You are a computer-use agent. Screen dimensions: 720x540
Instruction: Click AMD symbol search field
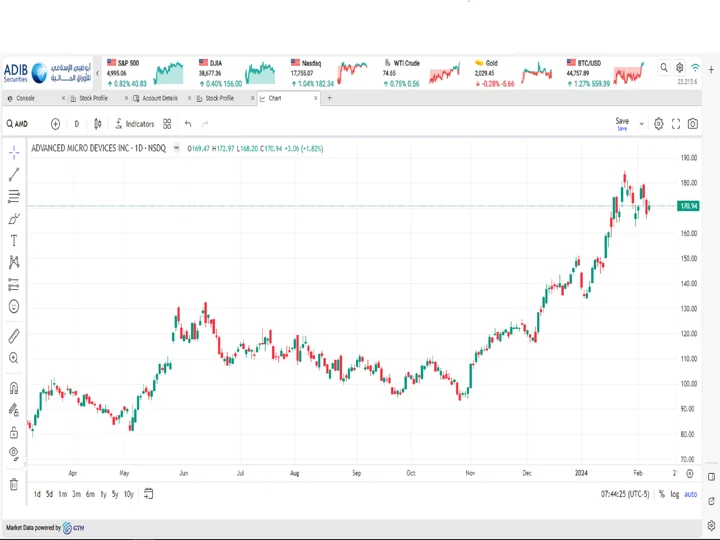17,124
